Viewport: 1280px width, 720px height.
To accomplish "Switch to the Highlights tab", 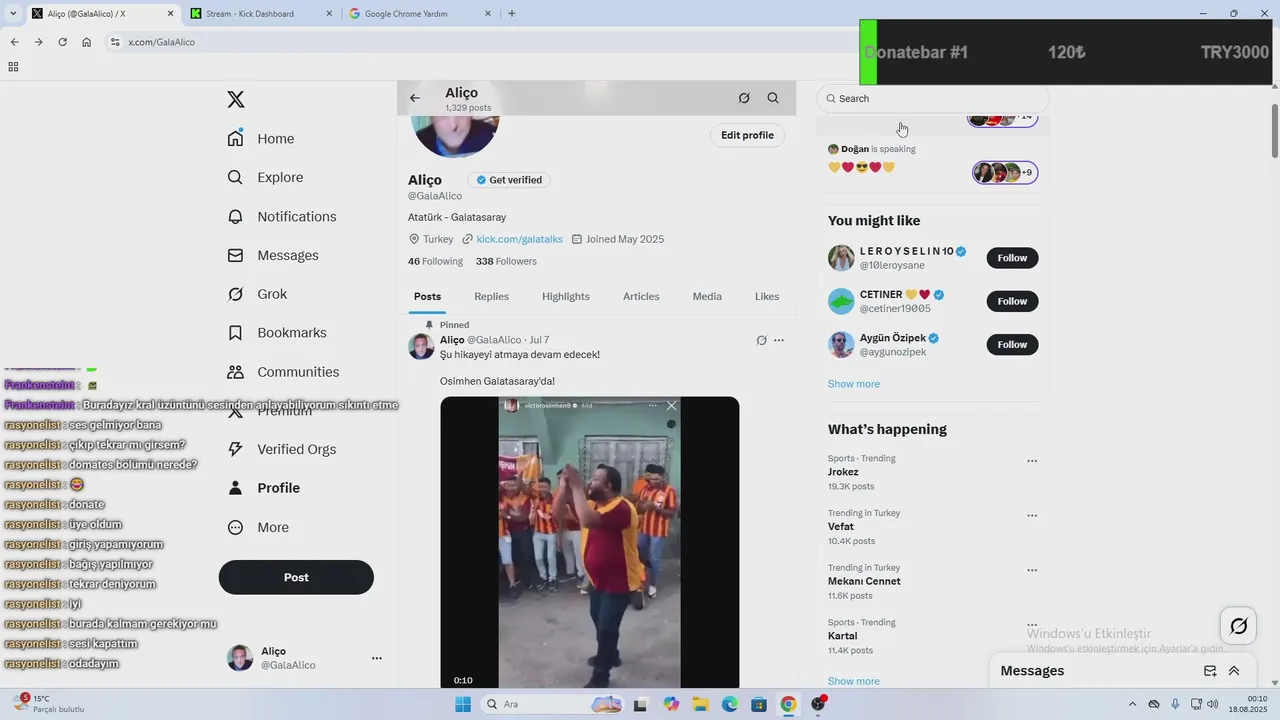I will 566,297.
